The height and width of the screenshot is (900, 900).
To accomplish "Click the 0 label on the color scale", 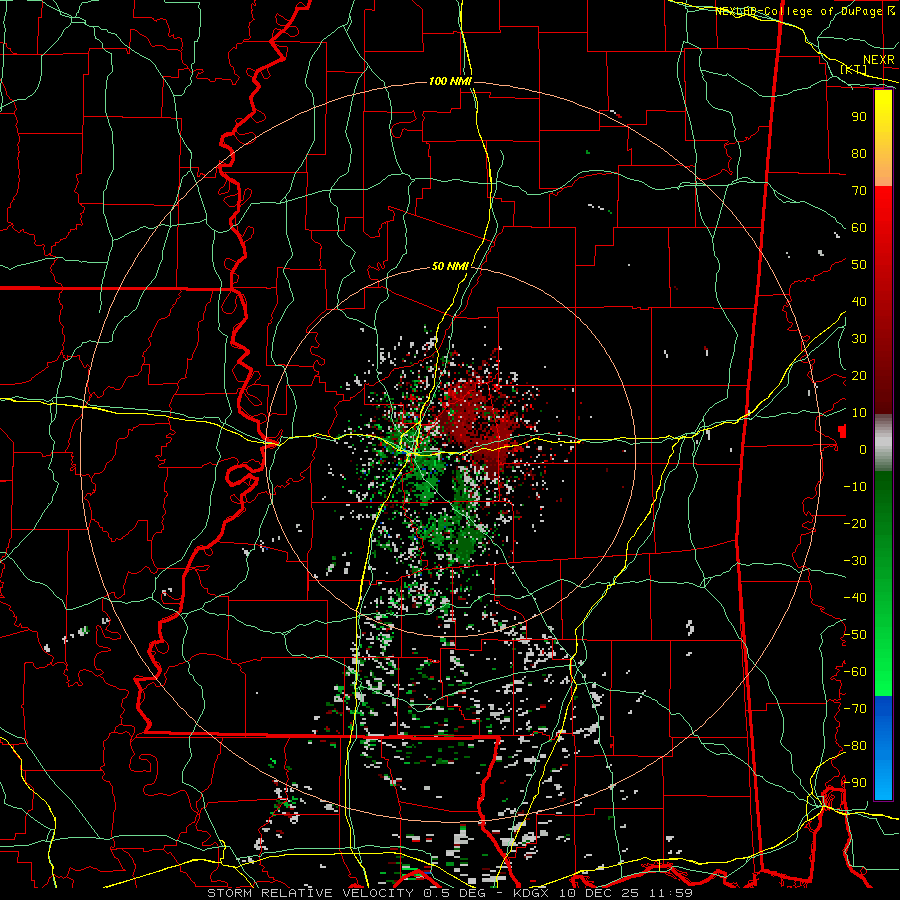I will click(x=863, y=449).
